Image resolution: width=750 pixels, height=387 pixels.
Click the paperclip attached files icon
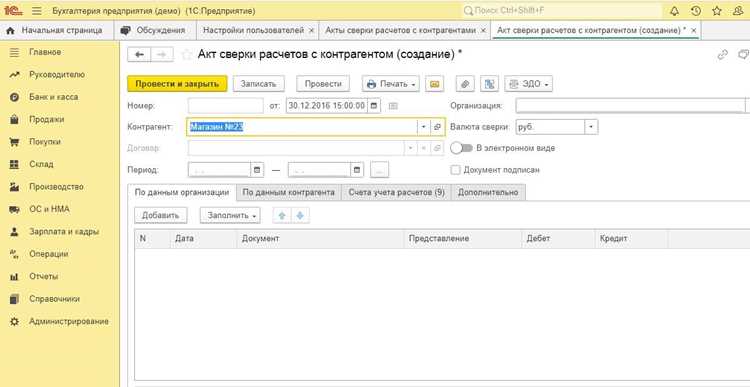(465, 84)
